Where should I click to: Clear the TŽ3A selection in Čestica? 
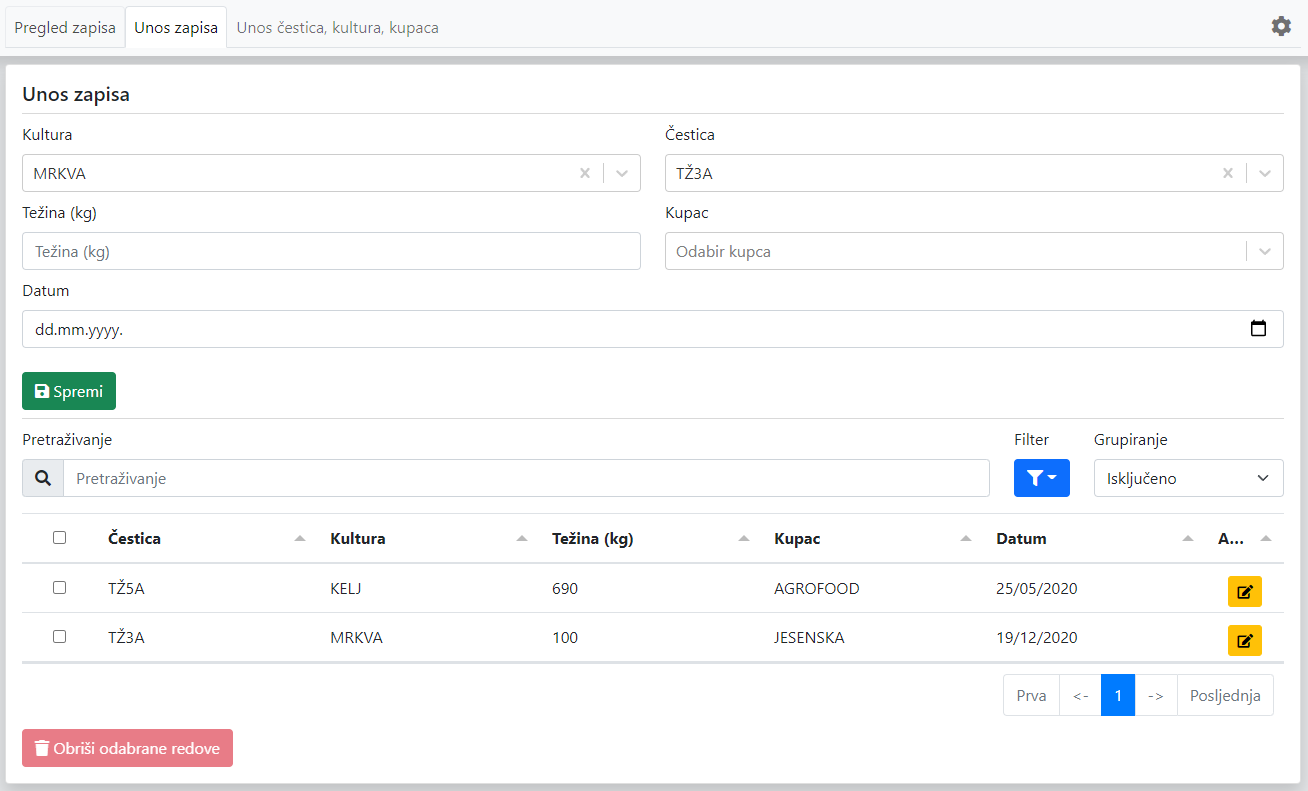click(1228, 173)
